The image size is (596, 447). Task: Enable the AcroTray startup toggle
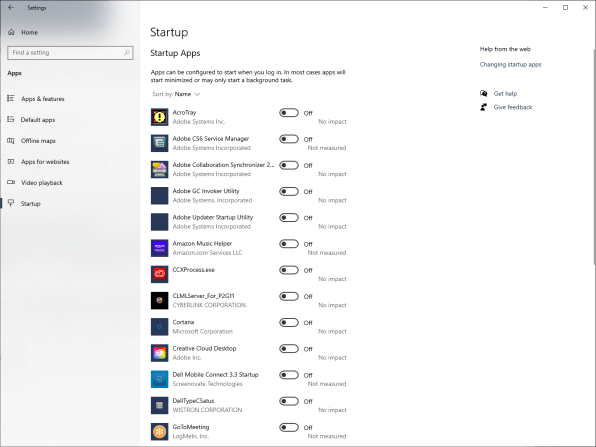[289, 113]
